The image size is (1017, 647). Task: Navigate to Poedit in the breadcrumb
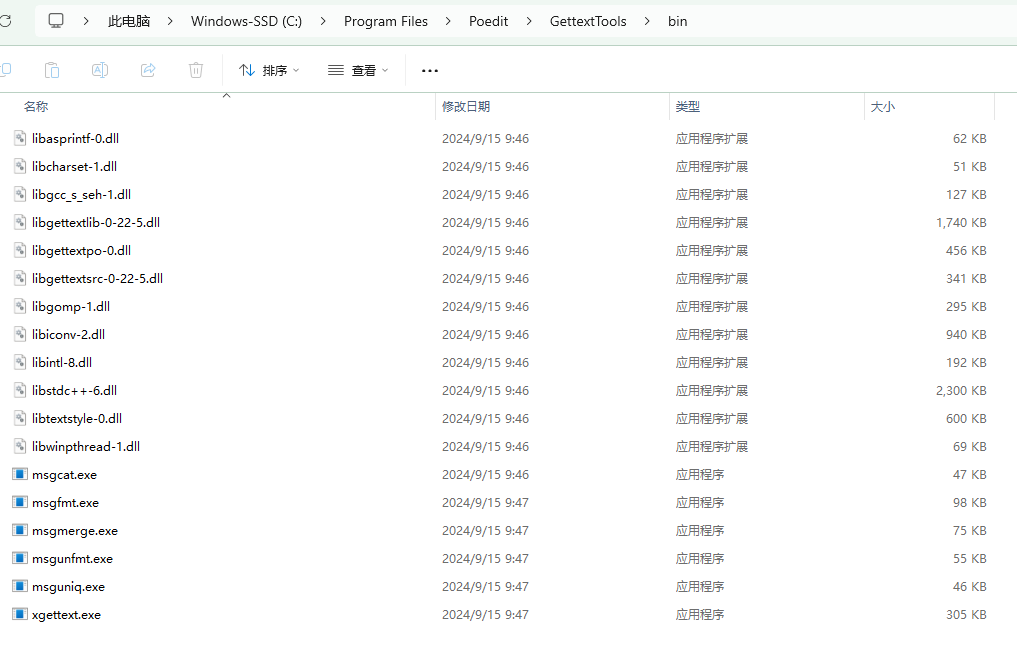[x=488, y=21]
